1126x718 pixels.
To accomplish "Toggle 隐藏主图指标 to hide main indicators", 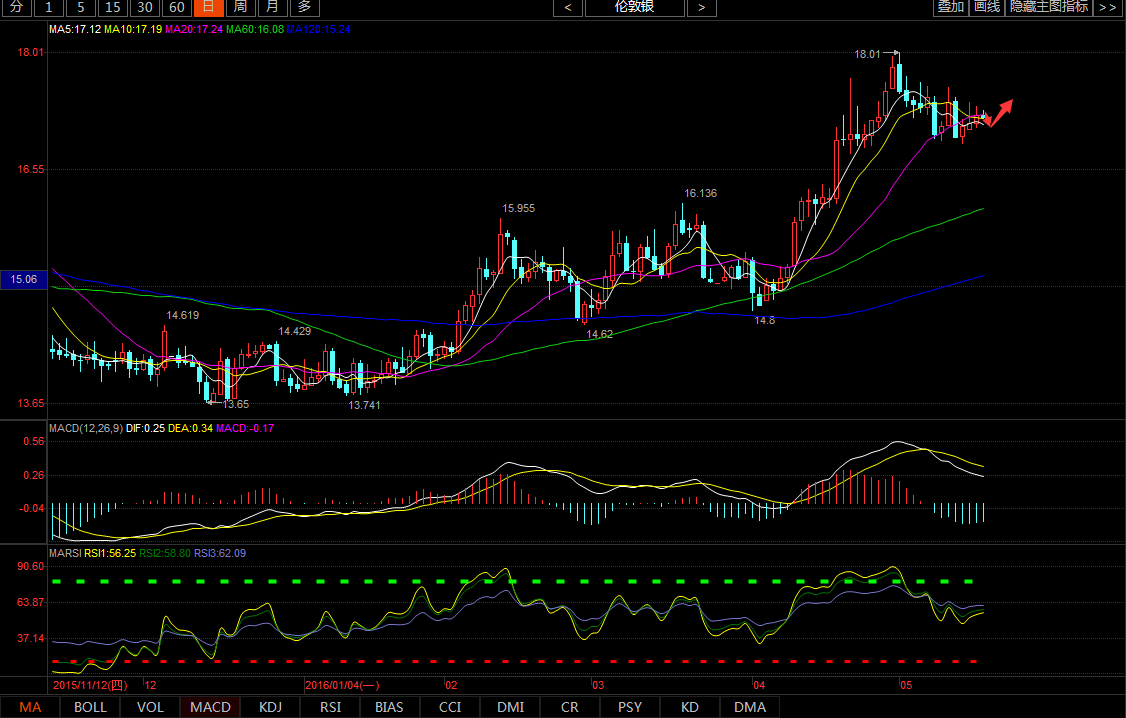I will (x=1049, y=8).
